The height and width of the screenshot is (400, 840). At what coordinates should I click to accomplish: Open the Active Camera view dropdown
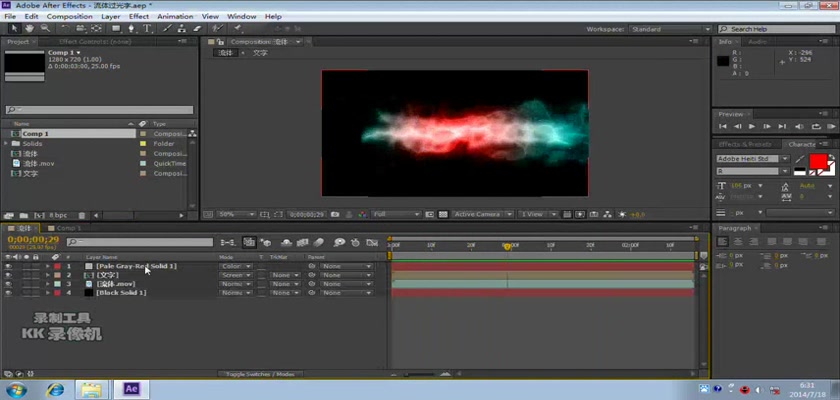pyautogui.click(x=482, y=214)
